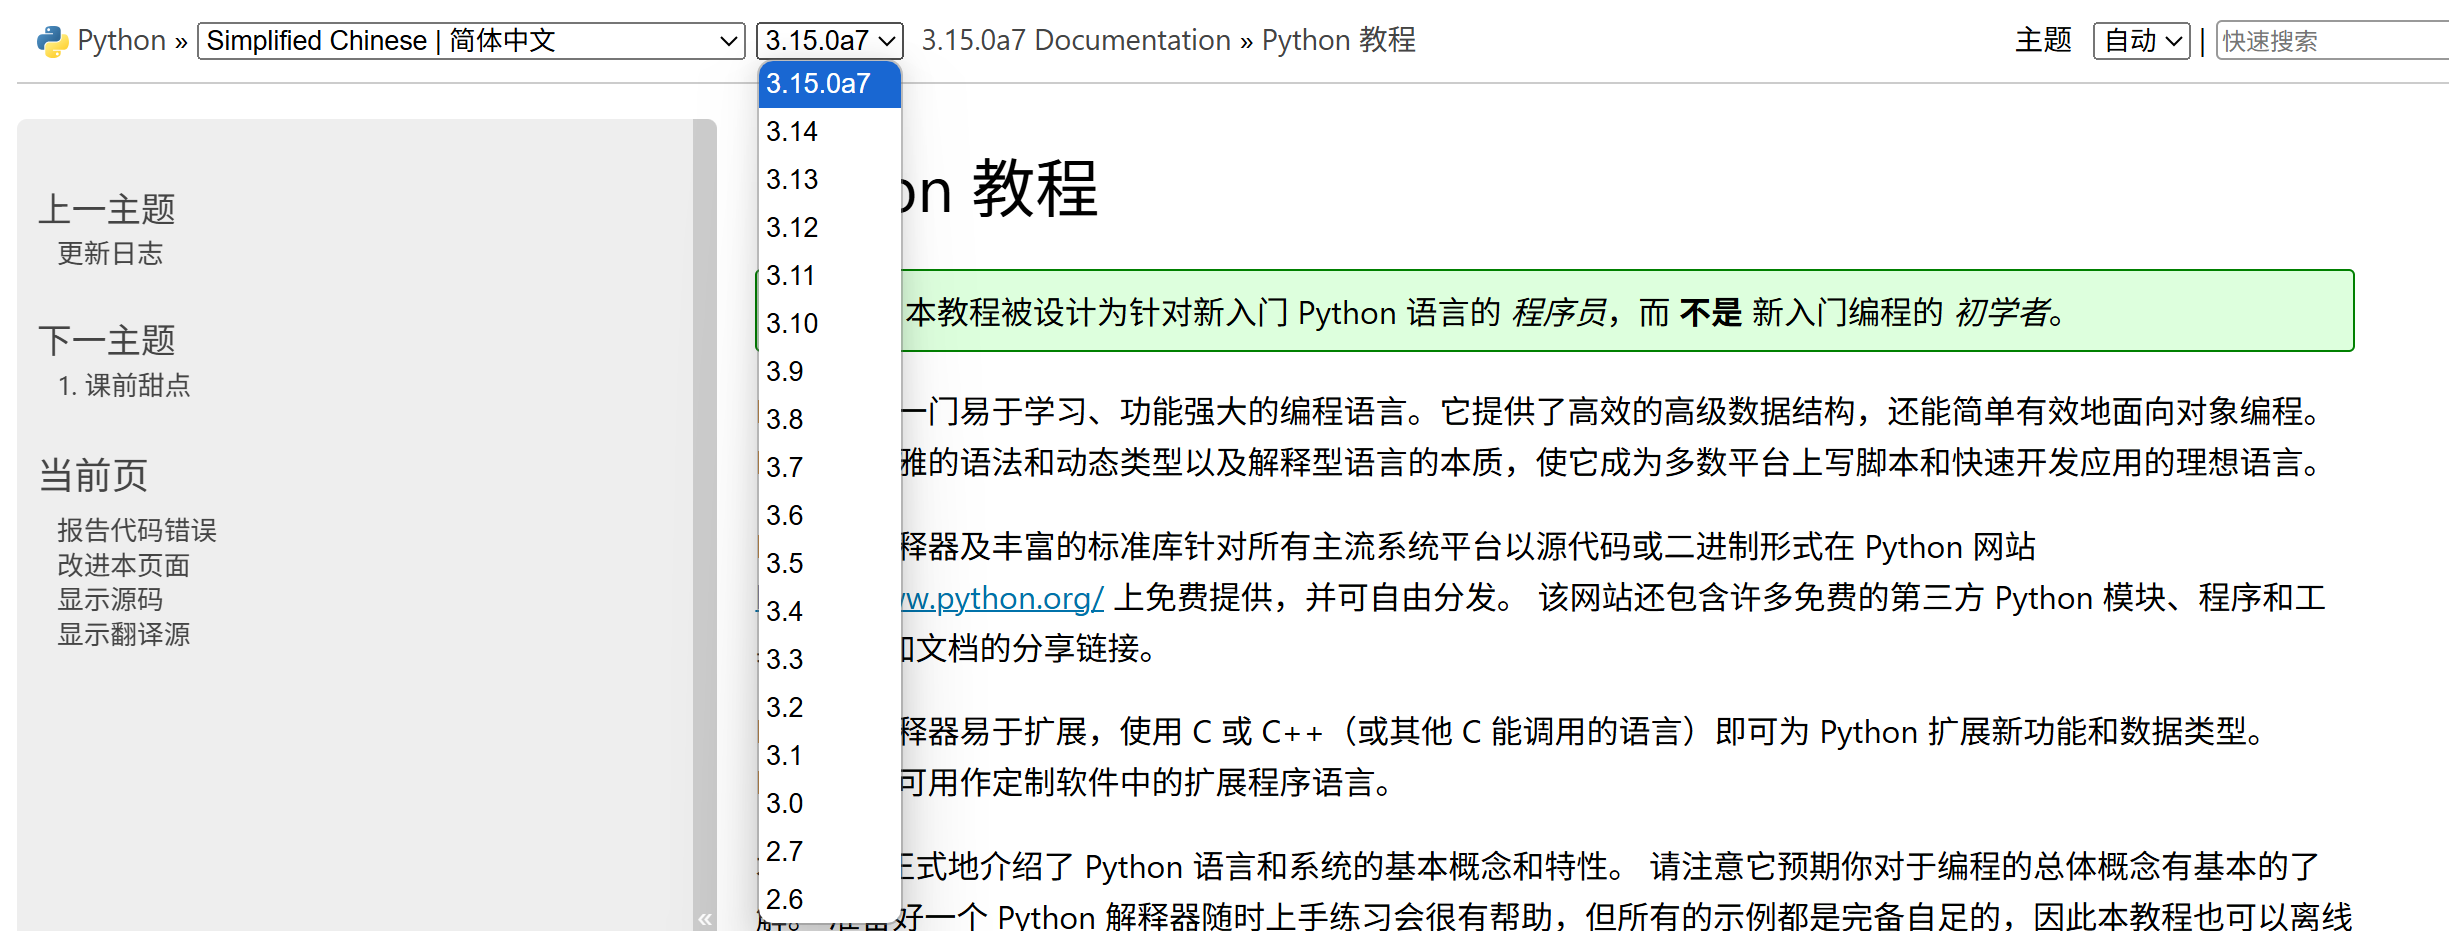Switch docs to version 3.7
Image resolution: width=2449 pixels, height=931 pixels.
pyautogui.click(x=830, y=467)
